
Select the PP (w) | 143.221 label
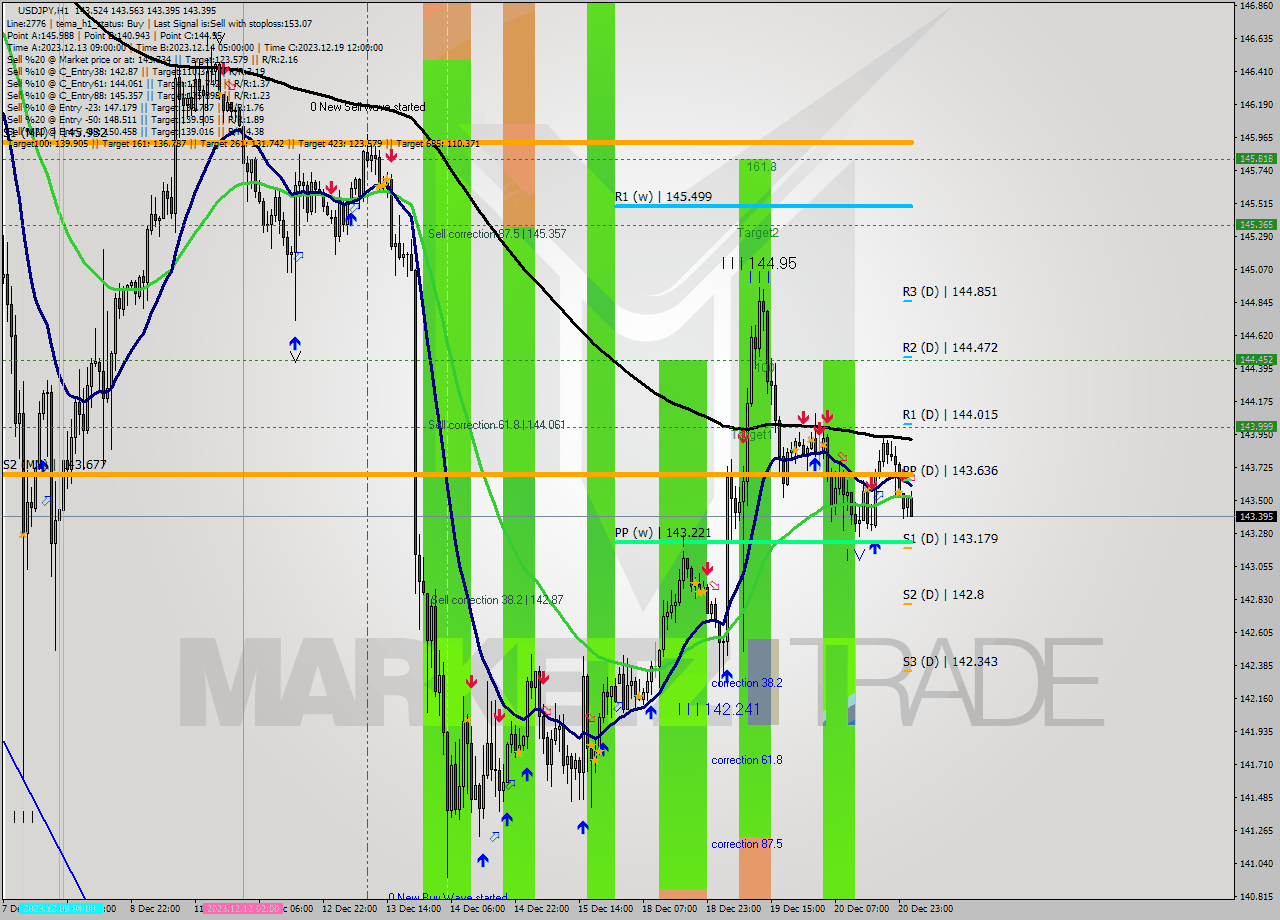(663, 533)
